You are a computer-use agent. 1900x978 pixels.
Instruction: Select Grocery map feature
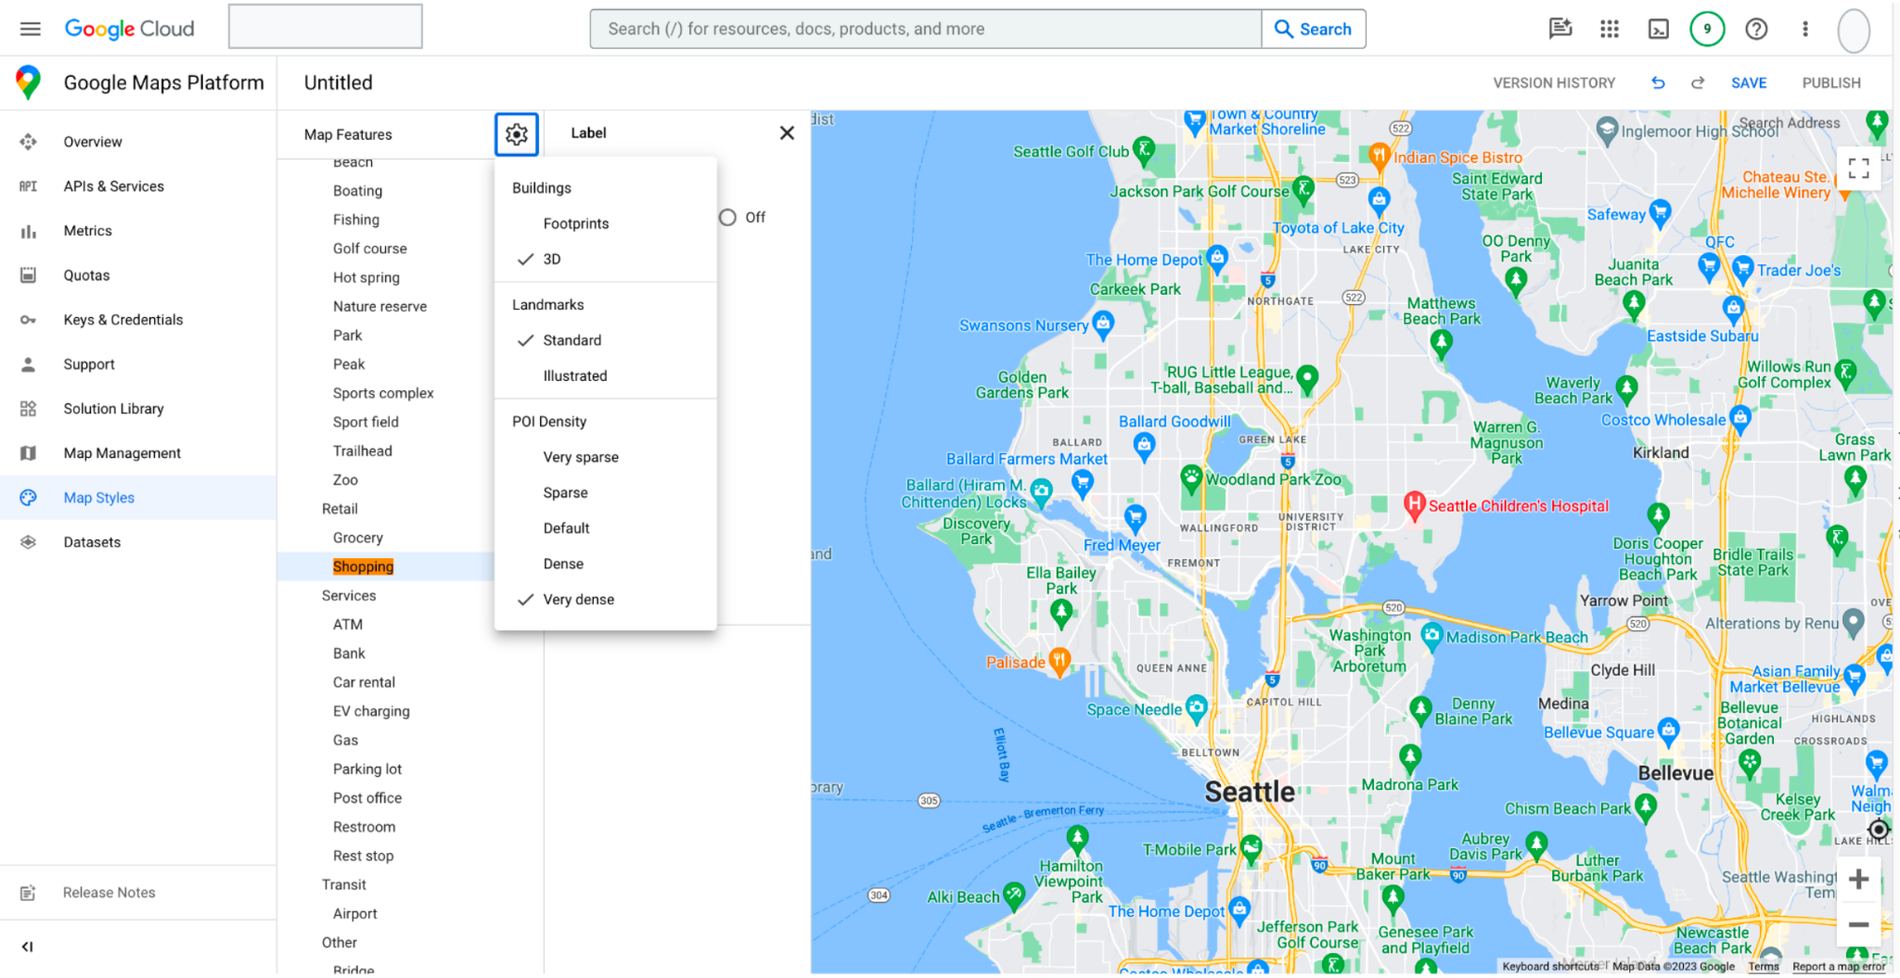tap(357, 538)
